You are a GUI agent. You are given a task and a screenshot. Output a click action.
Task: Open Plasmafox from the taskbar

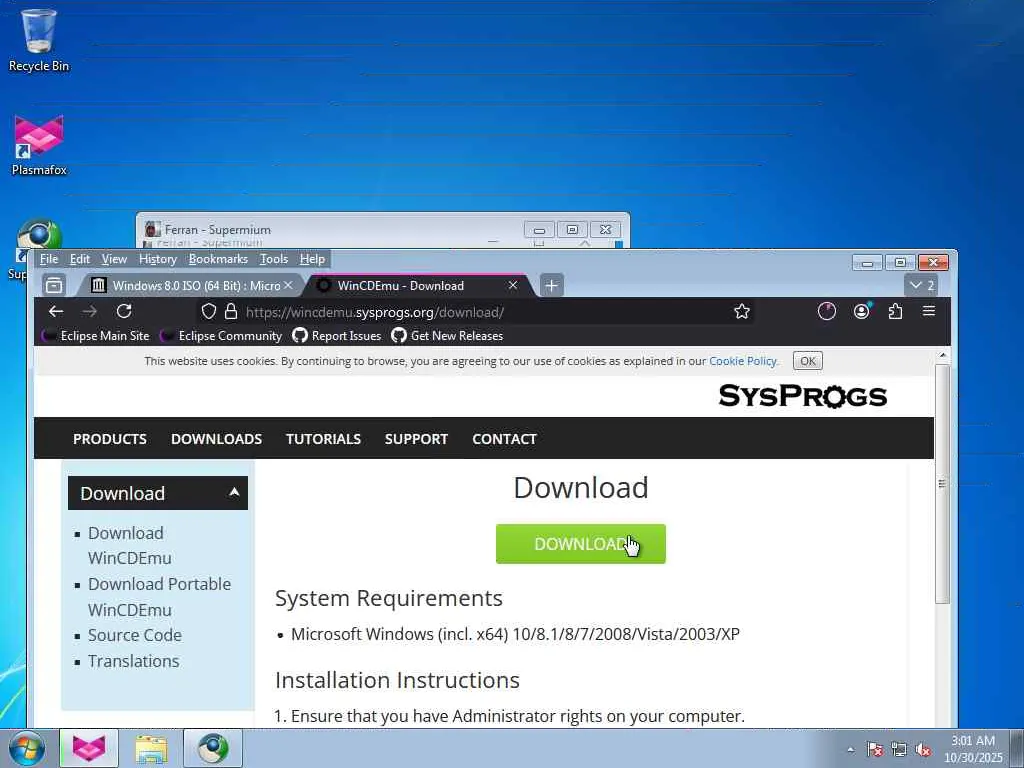click(89, 748)
